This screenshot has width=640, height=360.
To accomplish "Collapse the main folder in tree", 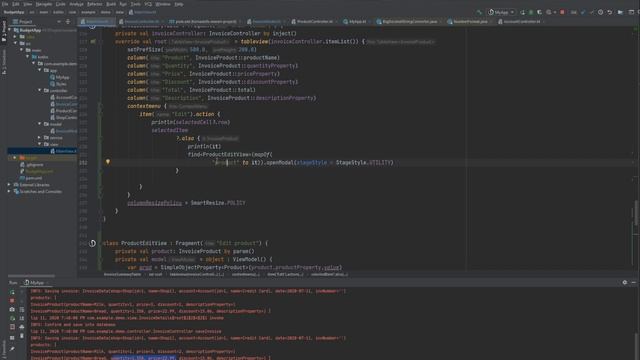I will [22, 50].
